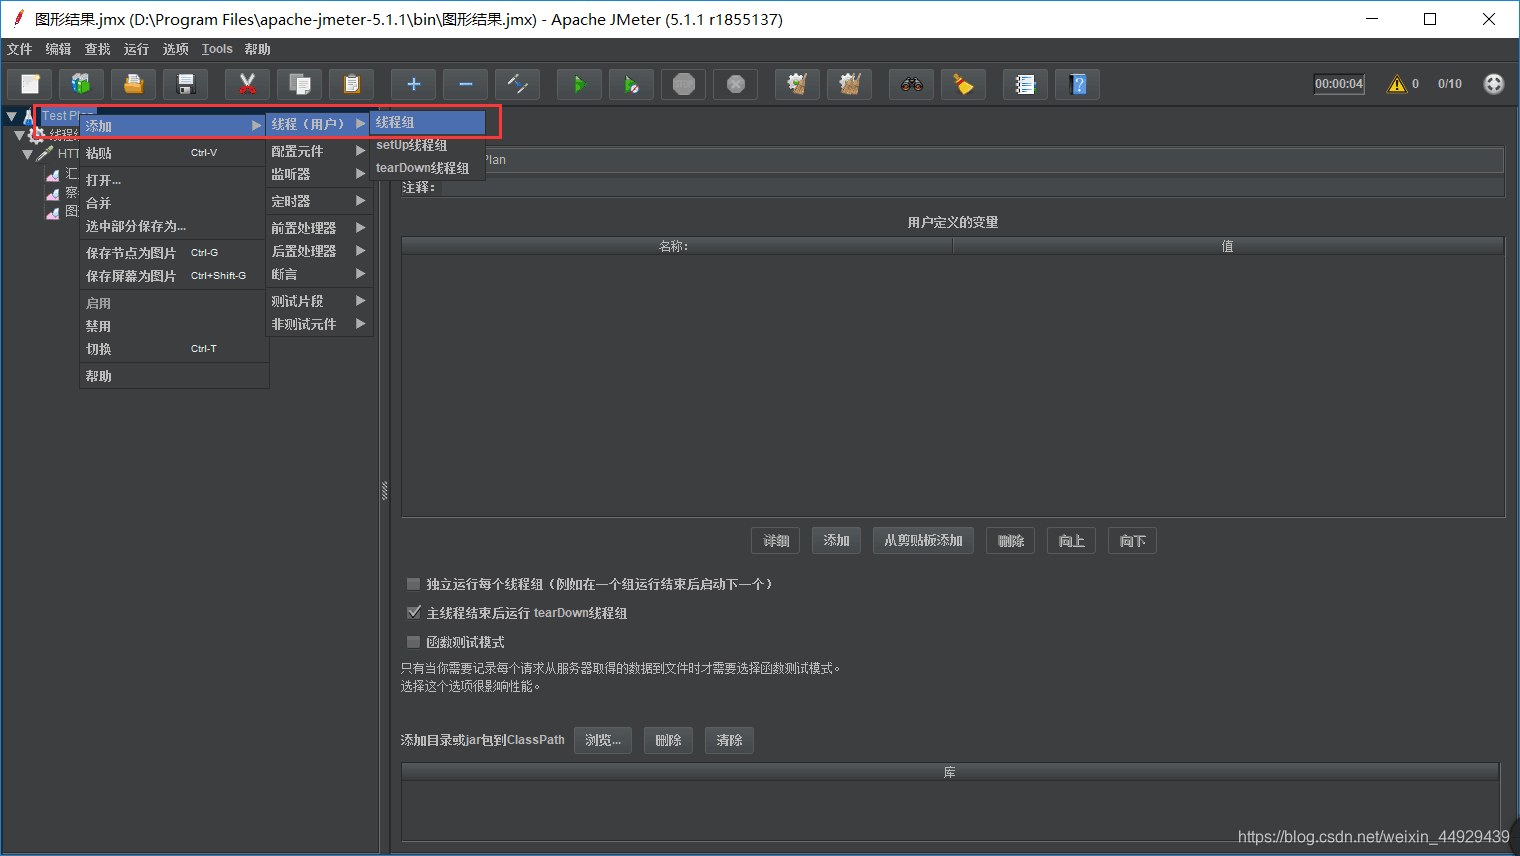Viewport: 1520px width, 856px height.
Task: Click the 添加 variable button
Action: (836, 541)
